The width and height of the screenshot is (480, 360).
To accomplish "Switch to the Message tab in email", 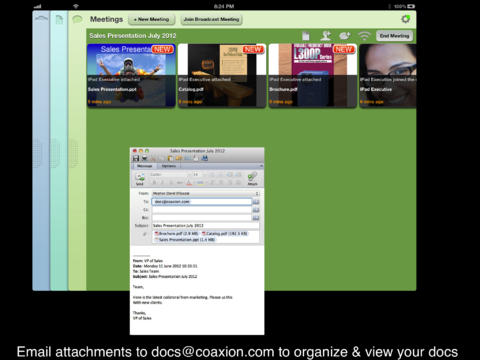I will click(x=145, y=166).
